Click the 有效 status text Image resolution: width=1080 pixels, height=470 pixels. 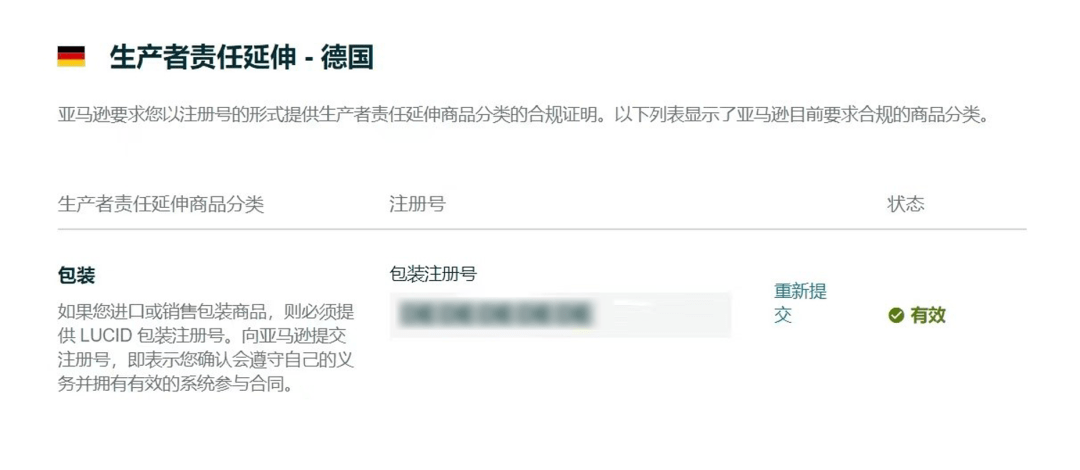click(x=928, y=316)
